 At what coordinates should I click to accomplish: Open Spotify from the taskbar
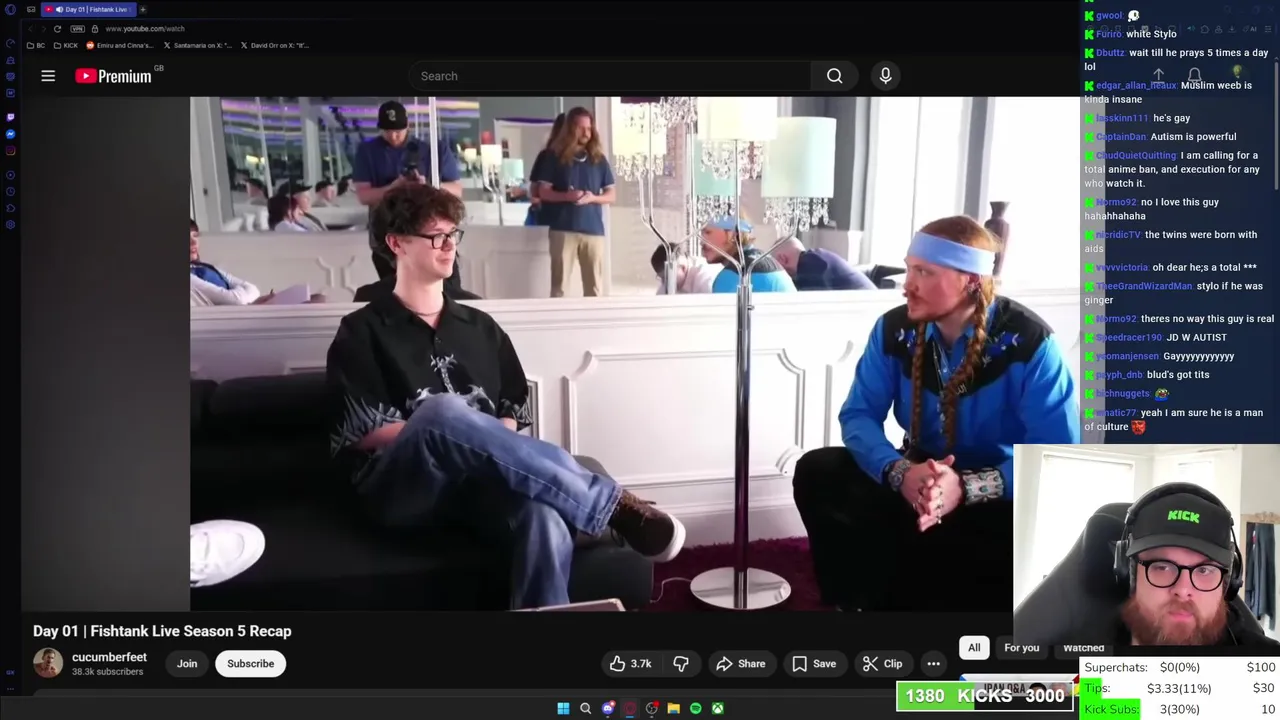[695, 708]
